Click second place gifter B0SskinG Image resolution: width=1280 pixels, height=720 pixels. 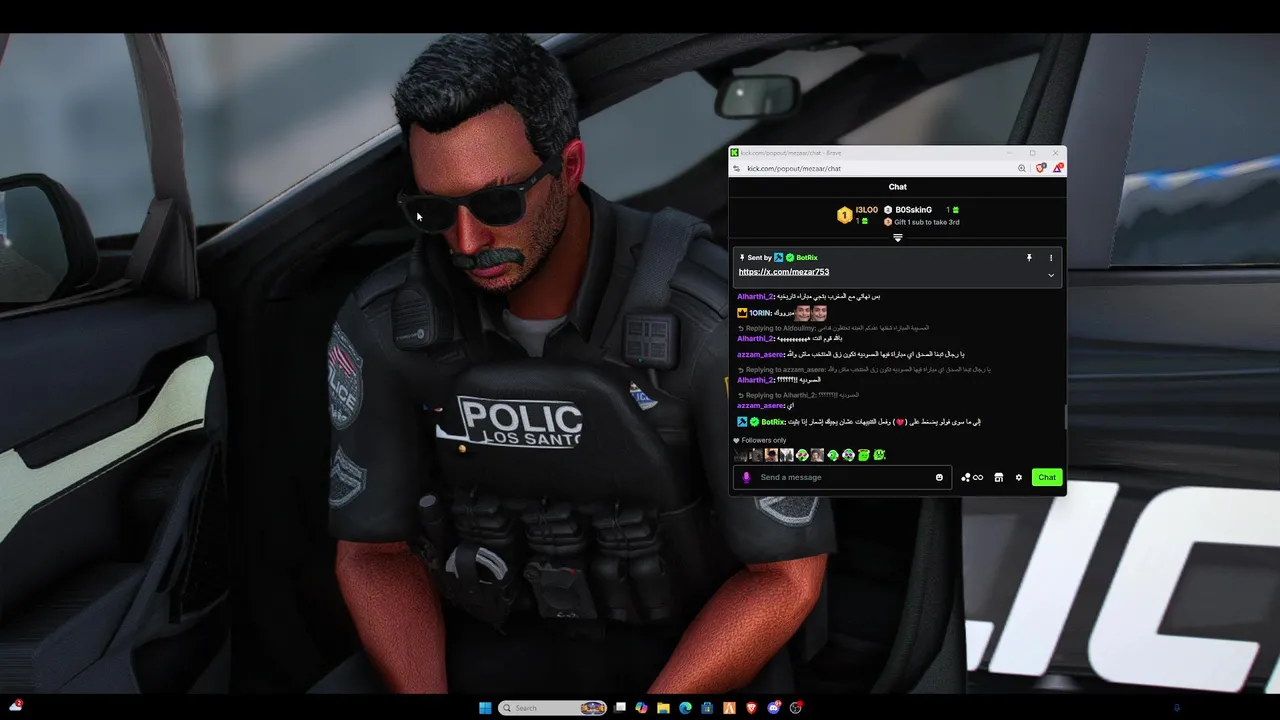(914, 210)
